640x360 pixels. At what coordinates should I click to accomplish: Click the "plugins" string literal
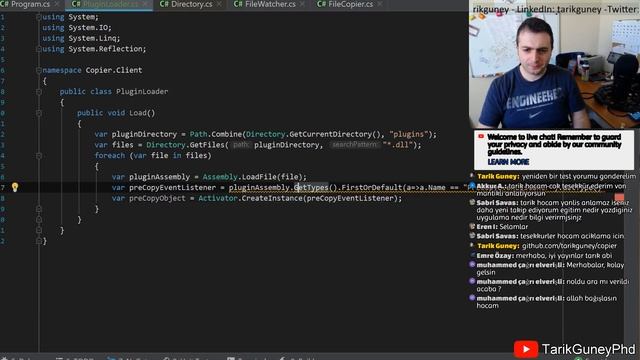408,134
